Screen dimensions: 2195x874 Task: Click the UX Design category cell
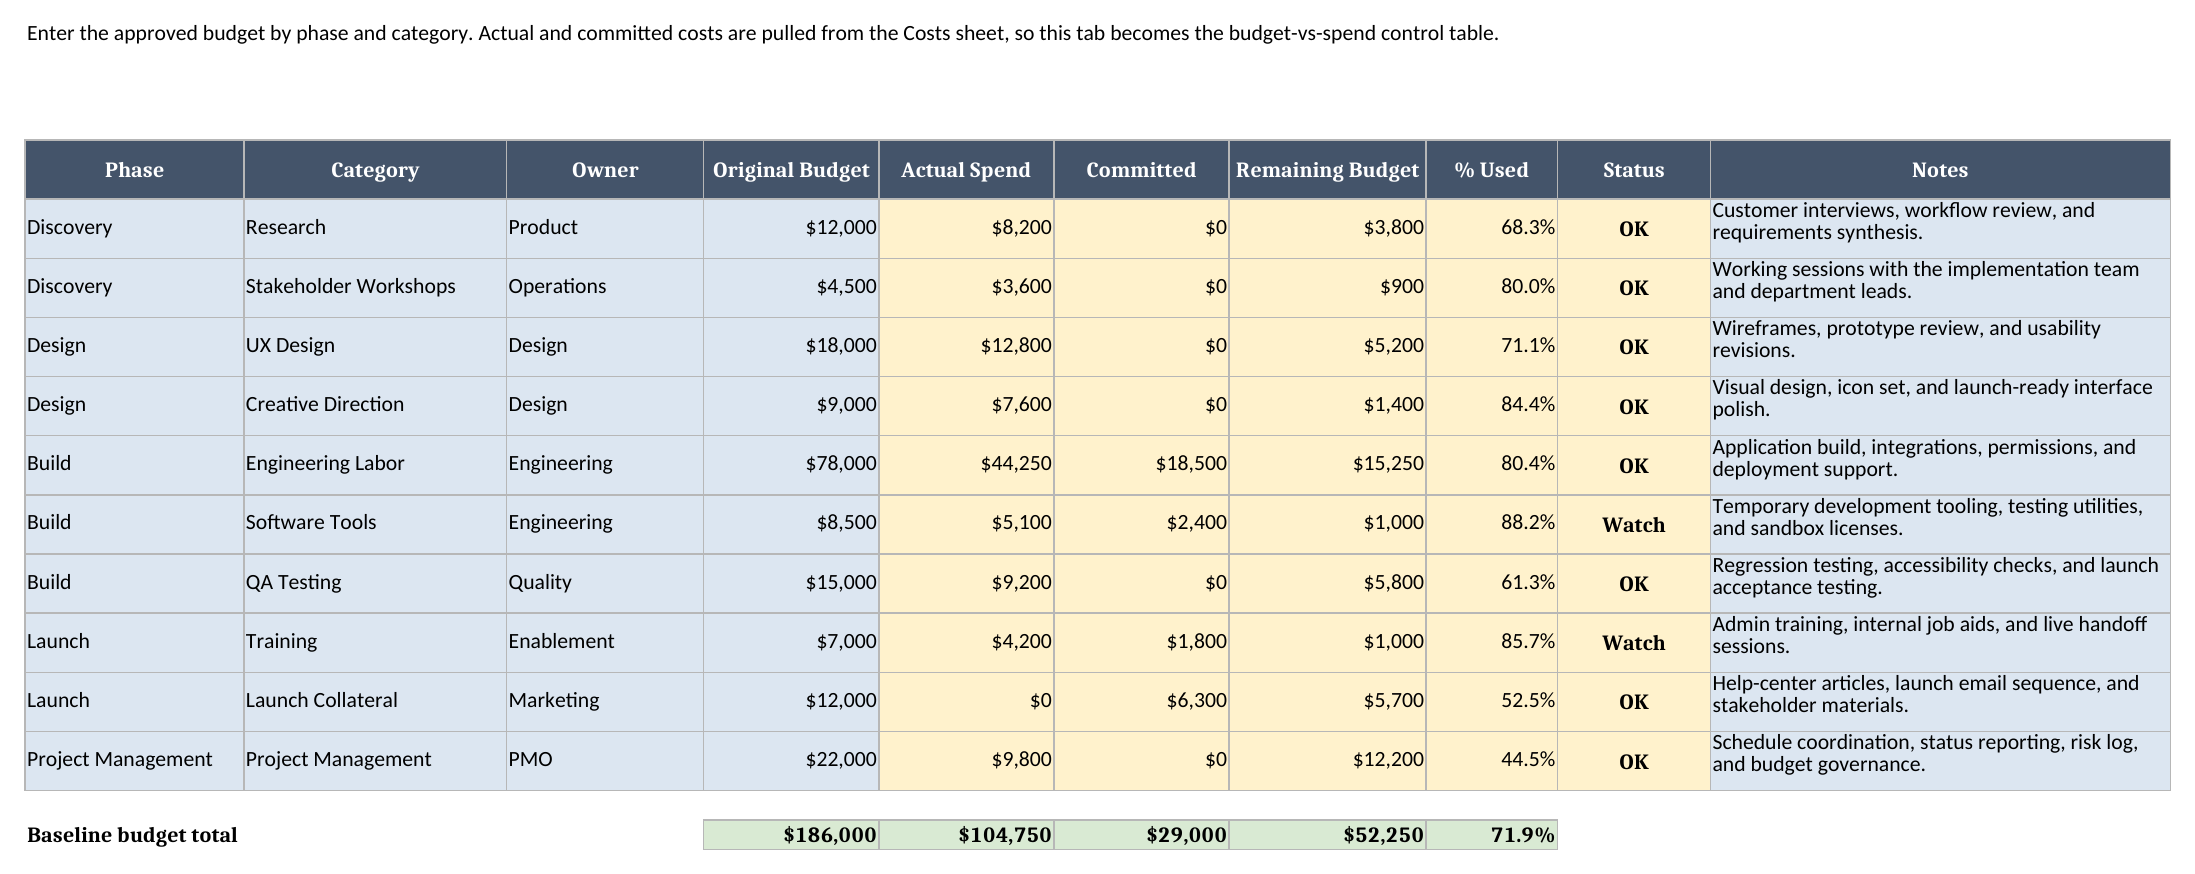point(375,346)
